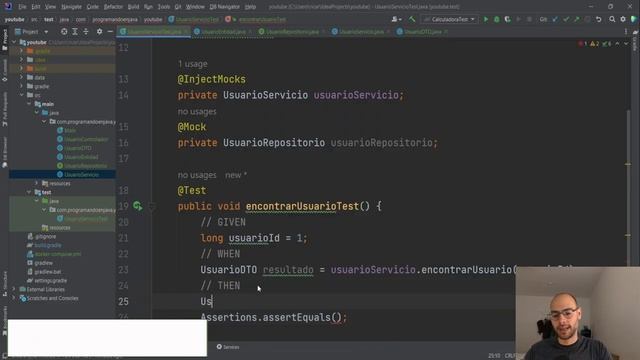Open the DB Navigator menu
The image size is (640, 360).
point(224,7)
